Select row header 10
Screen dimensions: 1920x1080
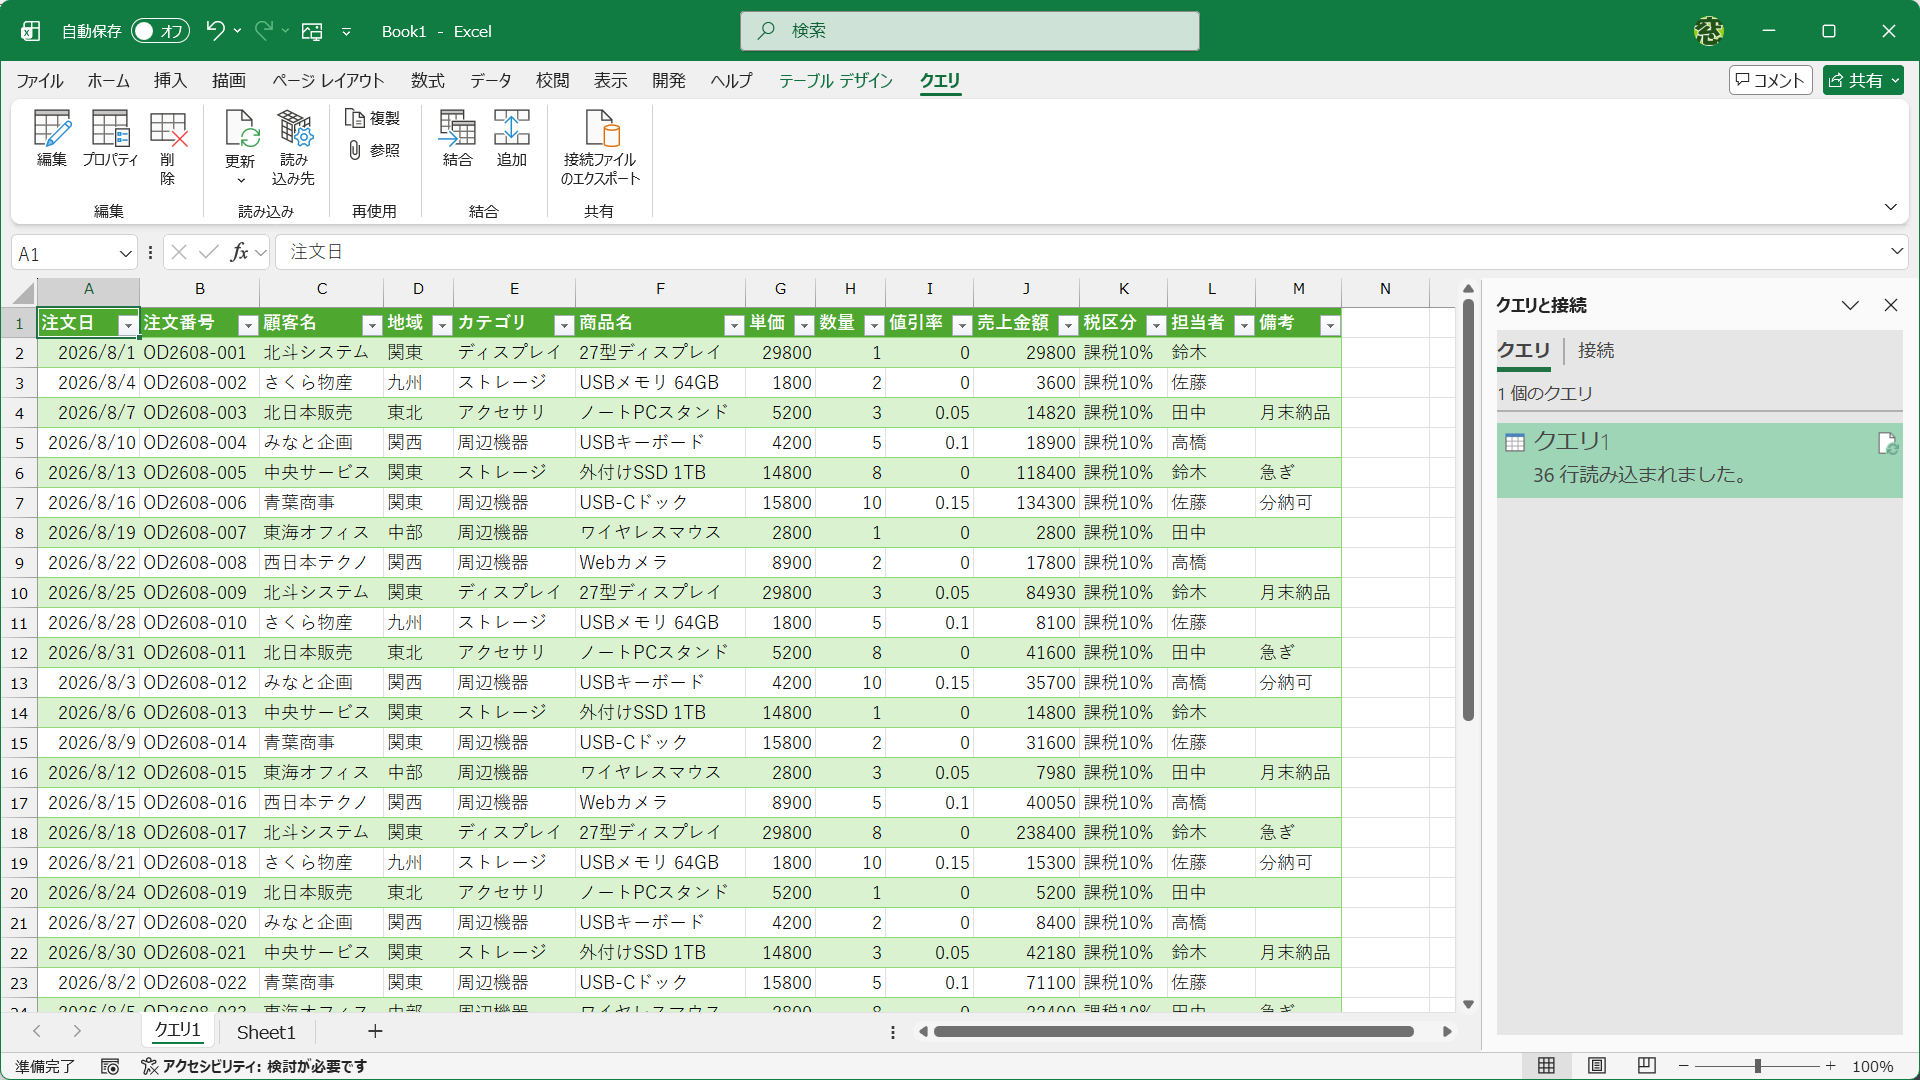(19, 593)
